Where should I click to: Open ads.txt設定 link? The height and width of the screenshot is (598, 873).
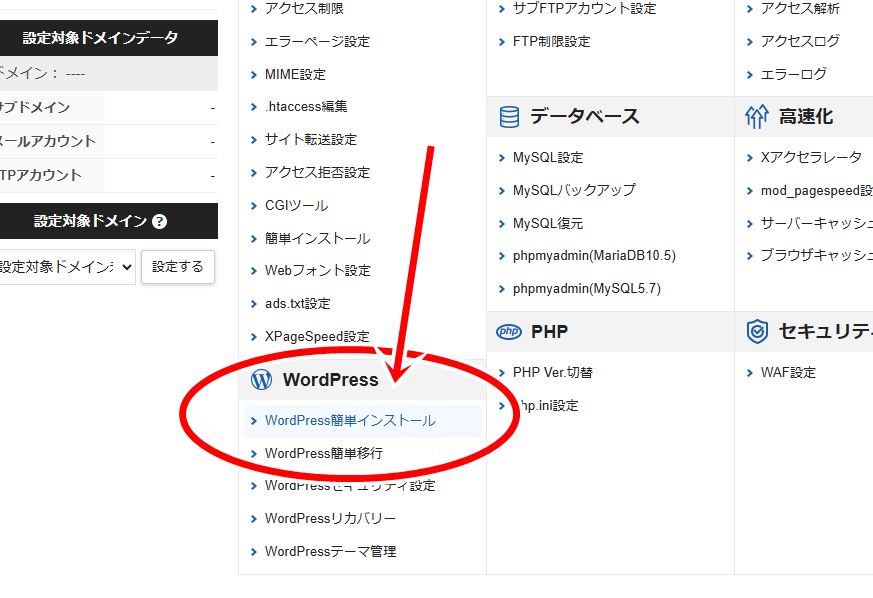click(x=298, y=304)
